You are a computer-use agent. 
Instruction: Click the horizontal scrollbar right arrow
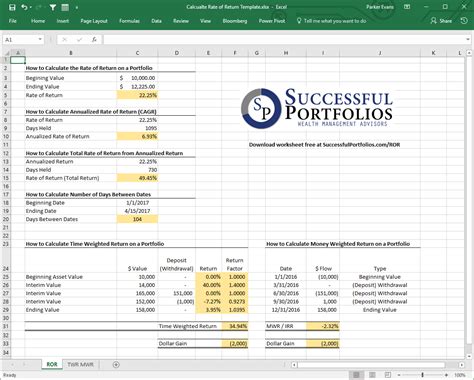[461, 365]
